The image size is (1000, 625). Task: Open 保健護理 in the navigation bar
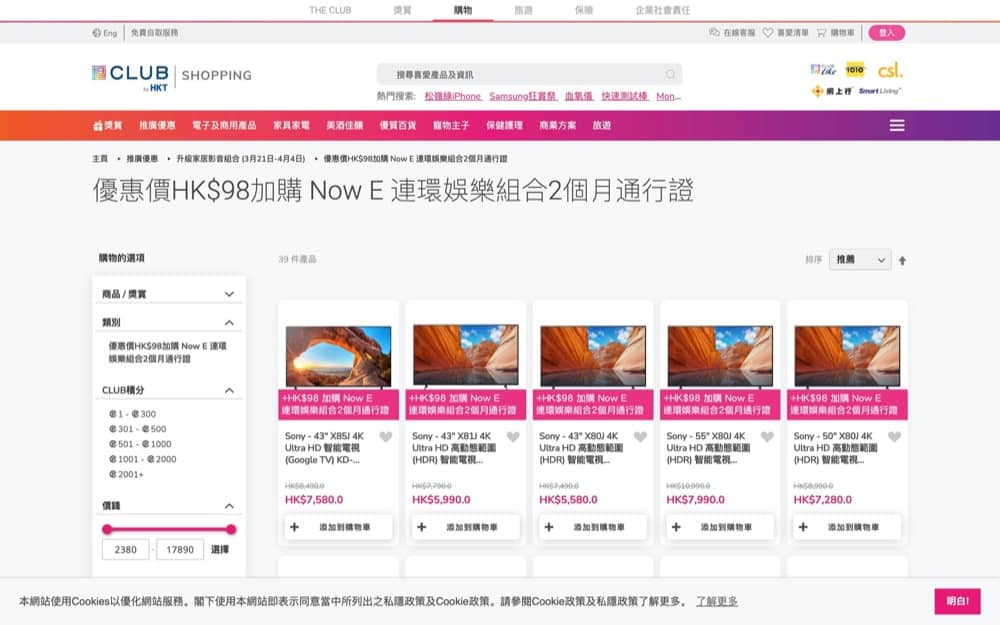(504, 126)
